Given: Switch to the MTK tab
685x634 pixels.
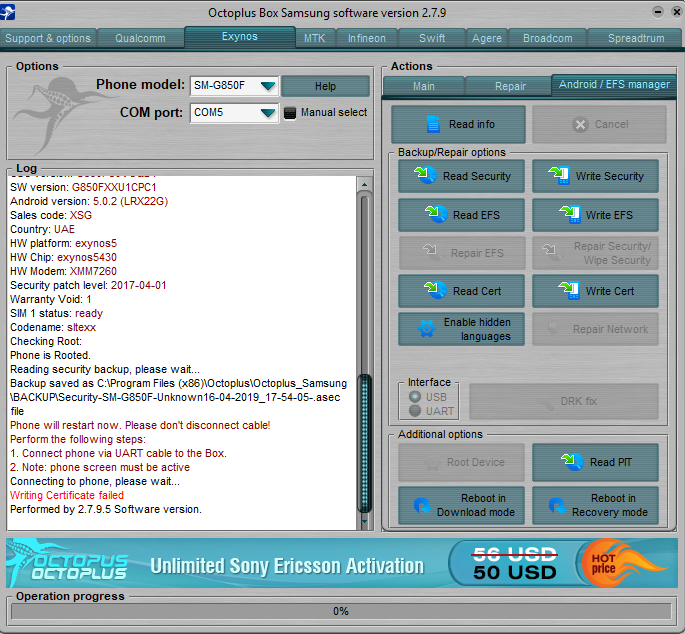Looking at the screenshot, I should pyautogui.click(x=315, y=38).
